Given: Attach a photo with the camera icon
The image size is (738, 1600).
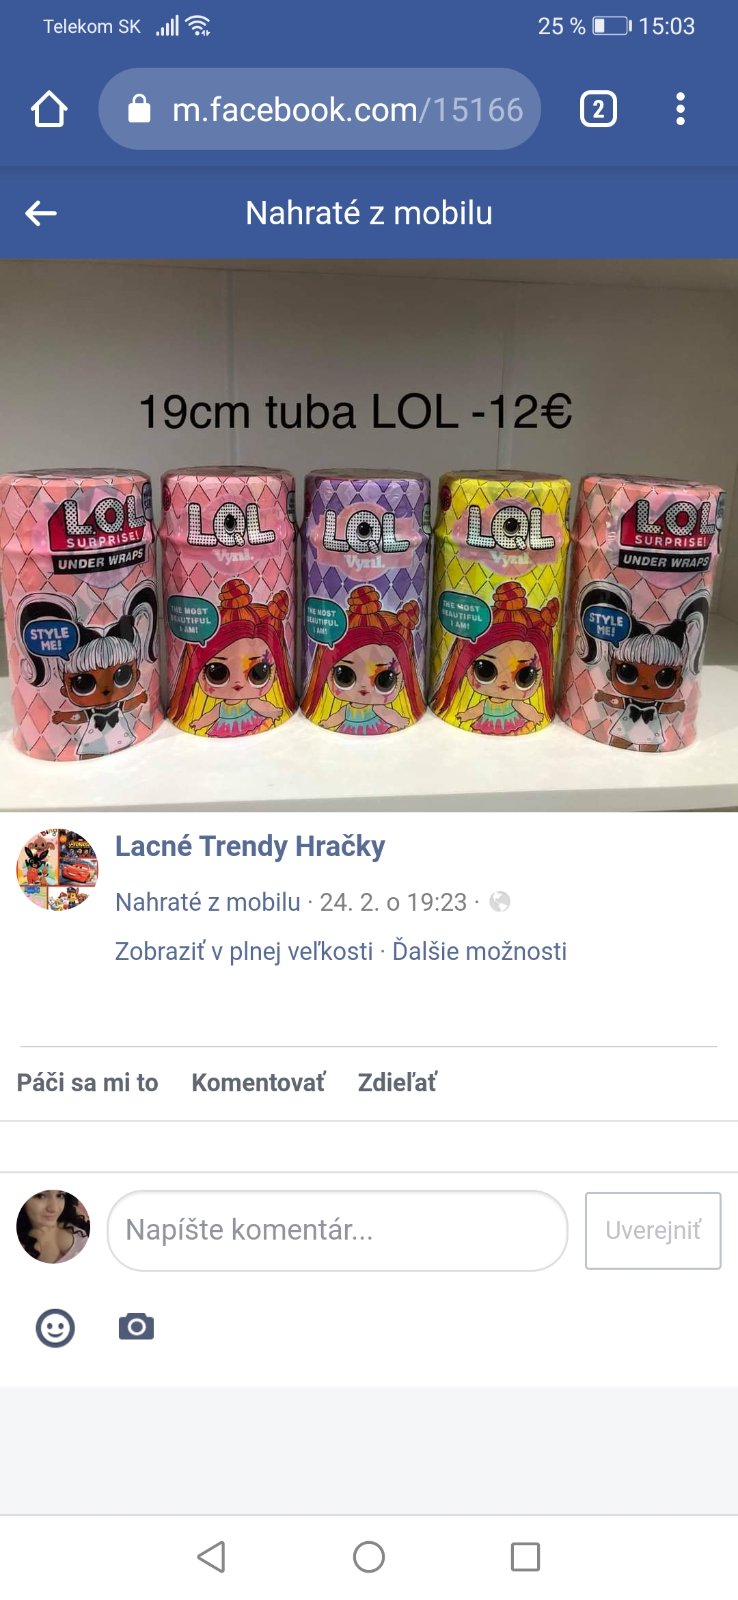Looking at the screenshot, I should coord(136,1327).
